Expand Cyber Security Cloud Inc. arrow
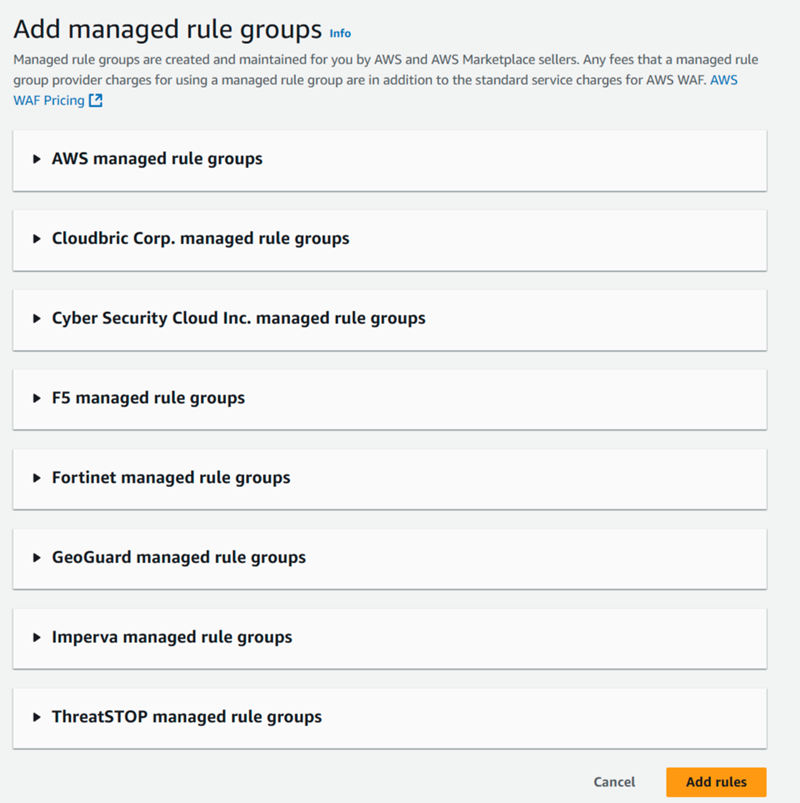The height and width of the screenshot is (803, 800). tap(36, 319)
